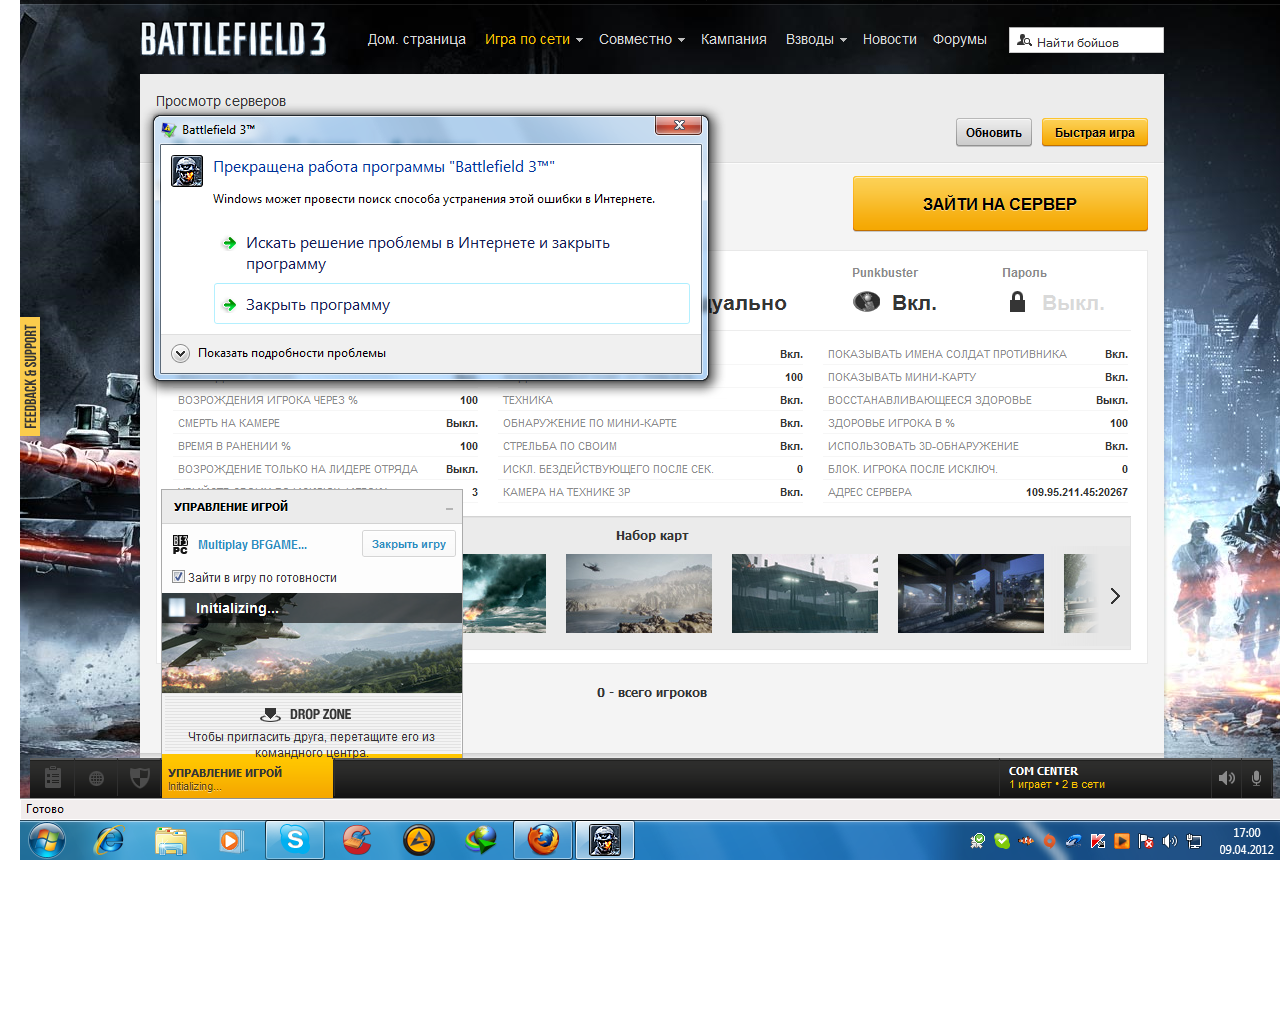Click server address 109.95.211.45:20267
The height and width of the screenshot is (1024, 1280).
pos(1076,492)
